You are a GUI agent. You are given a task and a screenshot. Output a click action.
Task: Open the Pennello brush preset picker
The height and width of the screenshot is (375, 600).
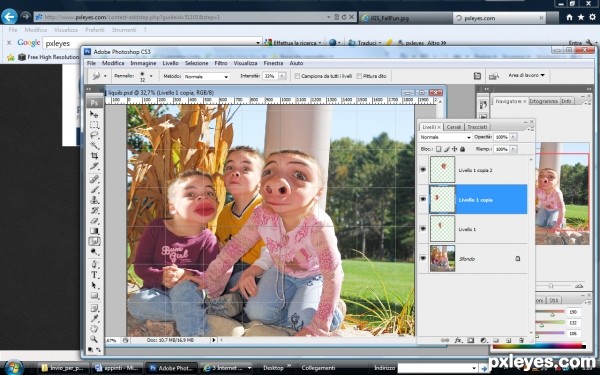tap(151, 76)
